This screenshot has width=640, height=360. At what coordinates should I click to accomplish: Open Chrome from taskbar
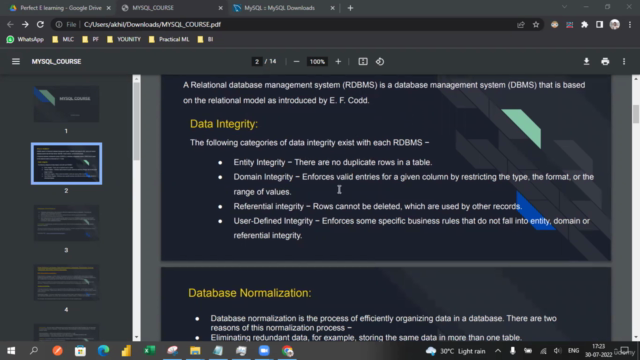pyautogui.click(x=287, y=351)
